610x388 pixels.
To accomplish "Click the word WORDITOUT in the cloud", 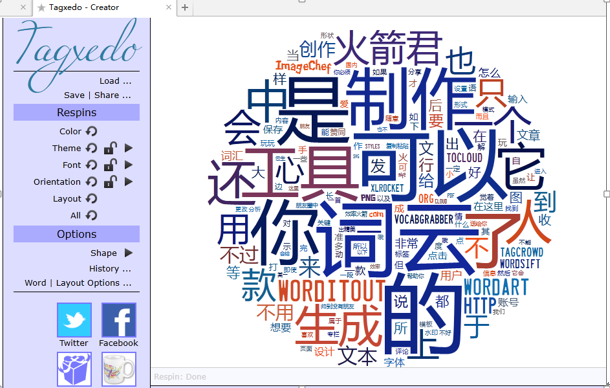I will pyautogui.click(x=332, y=291).
